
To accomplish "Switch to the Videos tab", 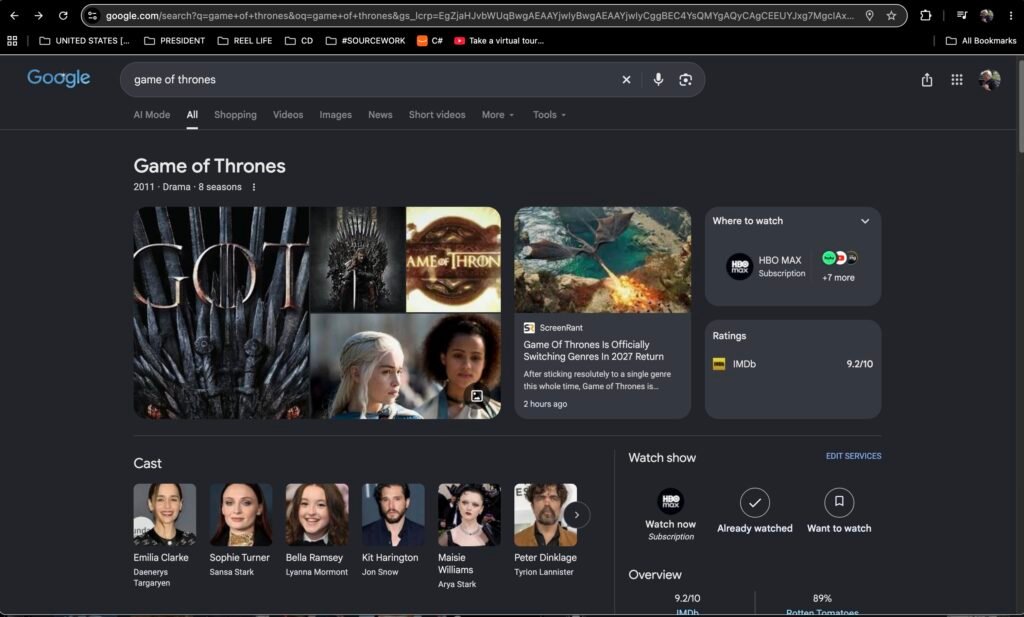I will click(x=288, y=115).
